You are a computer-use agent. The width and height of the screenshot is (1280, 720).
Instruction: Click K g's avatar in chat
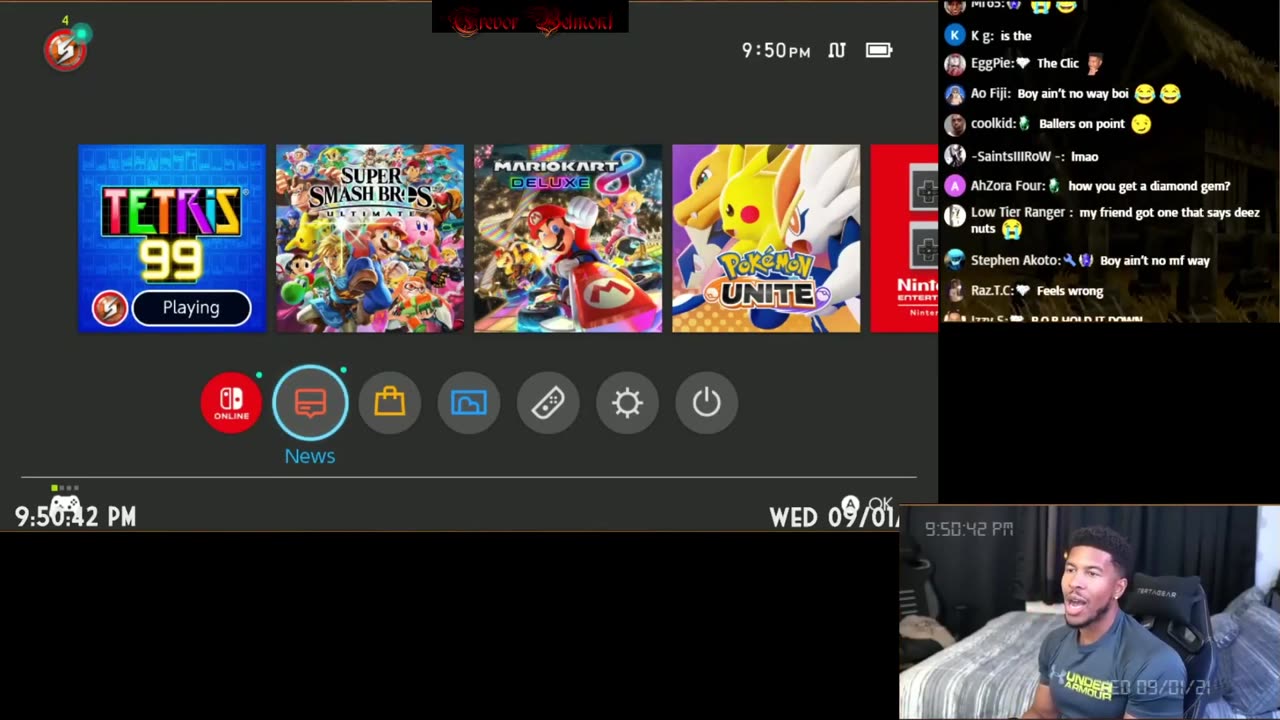[x=955, y=35]
